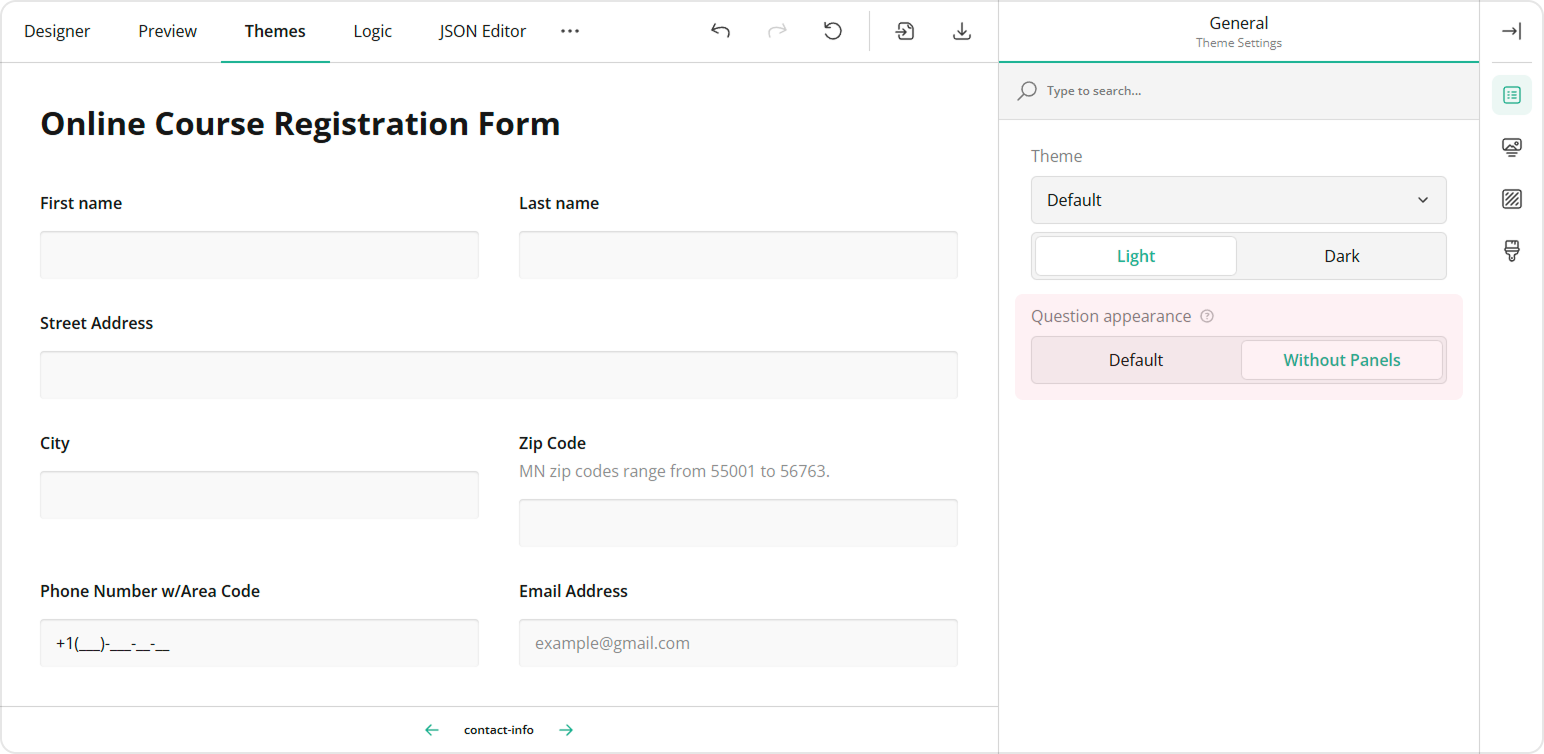Undo the last theme change

(x=720, y=31)
